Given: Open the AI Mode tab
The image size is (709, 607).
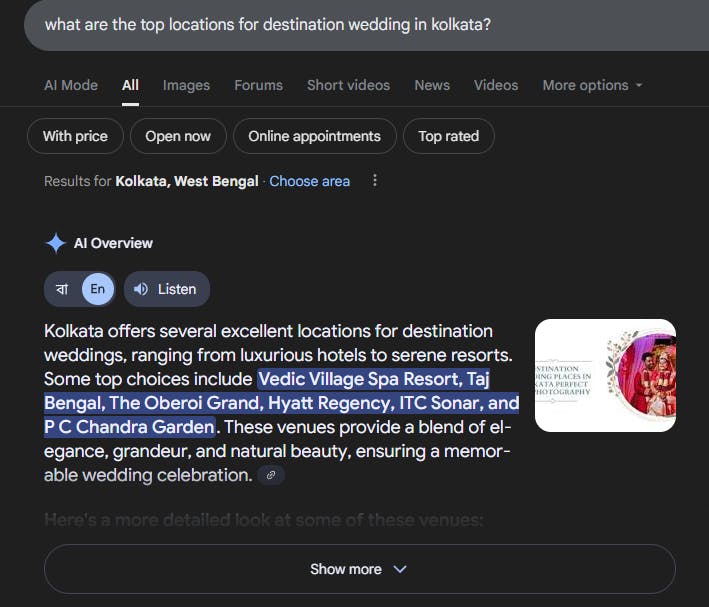Looking at the screenshot, I should coord(71,85).
